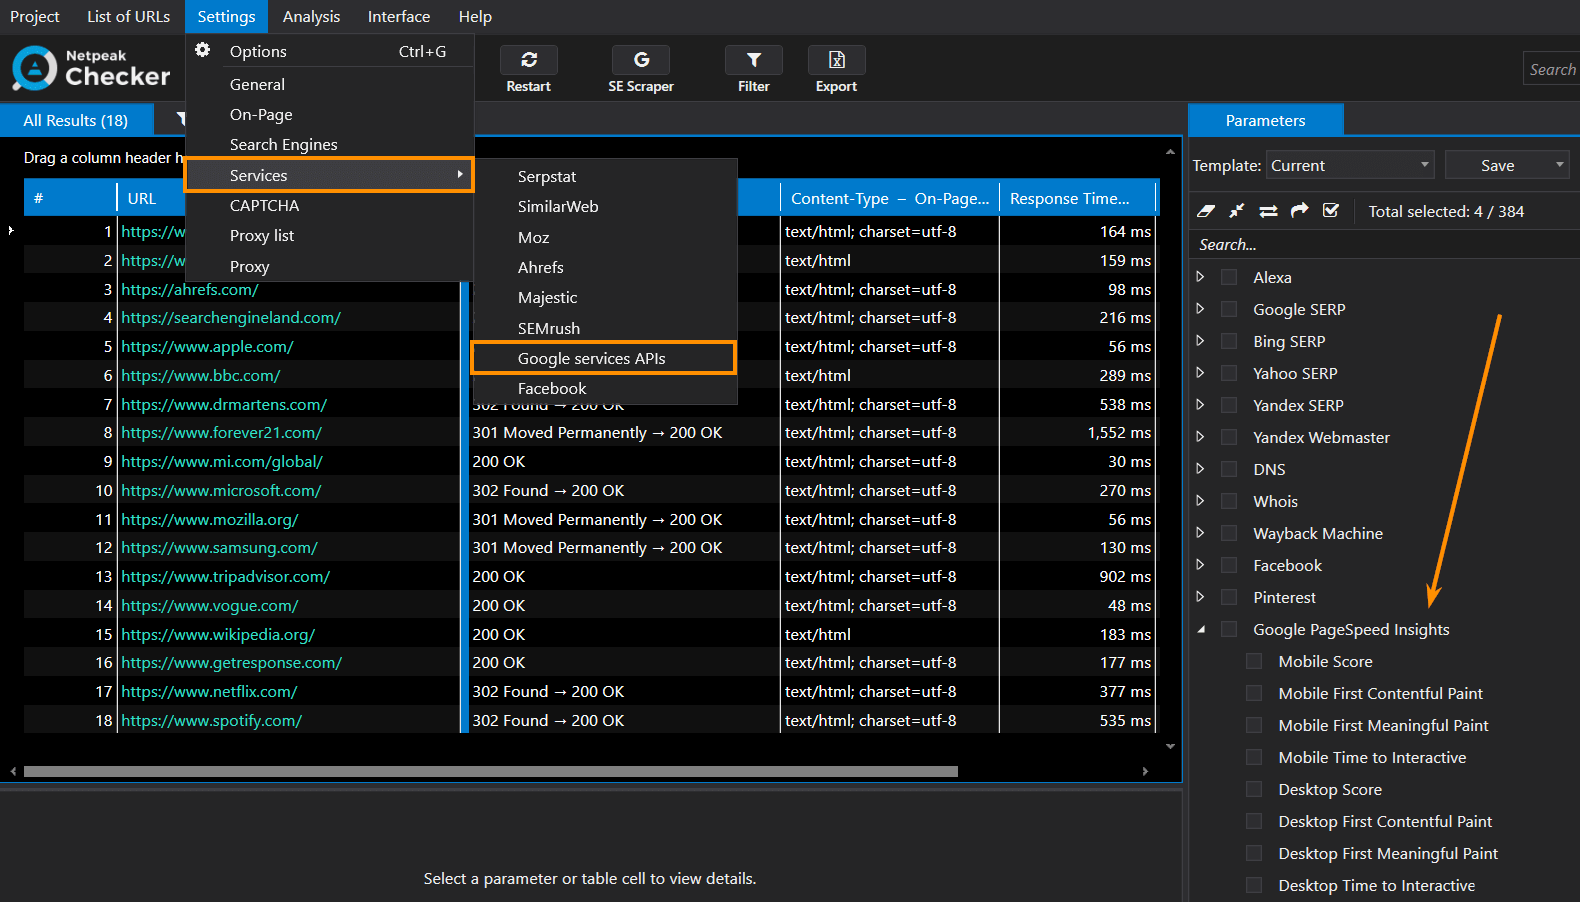Expand the Yandex Webmaster group
The height and width of the screenshot is (902, 1580).
point(1201,436)
